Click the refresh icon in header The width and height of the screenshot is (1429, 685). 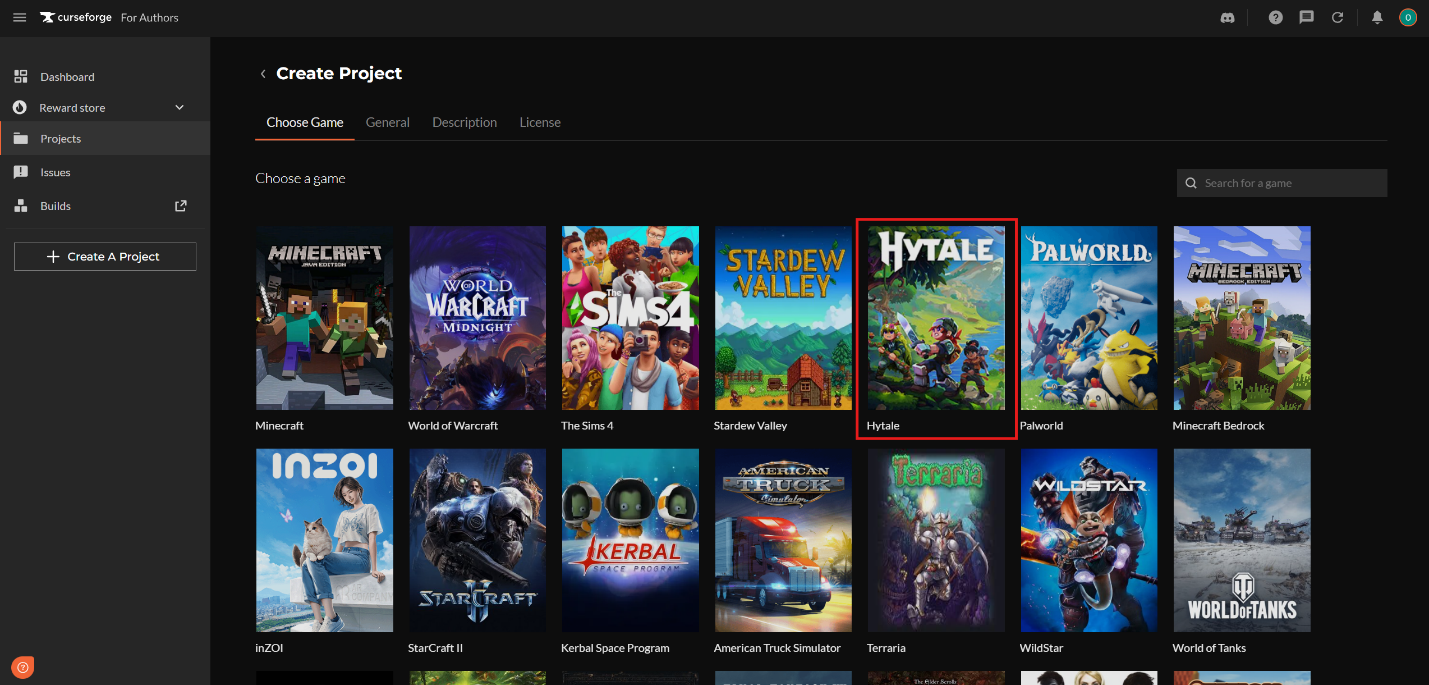point(1337,17)
